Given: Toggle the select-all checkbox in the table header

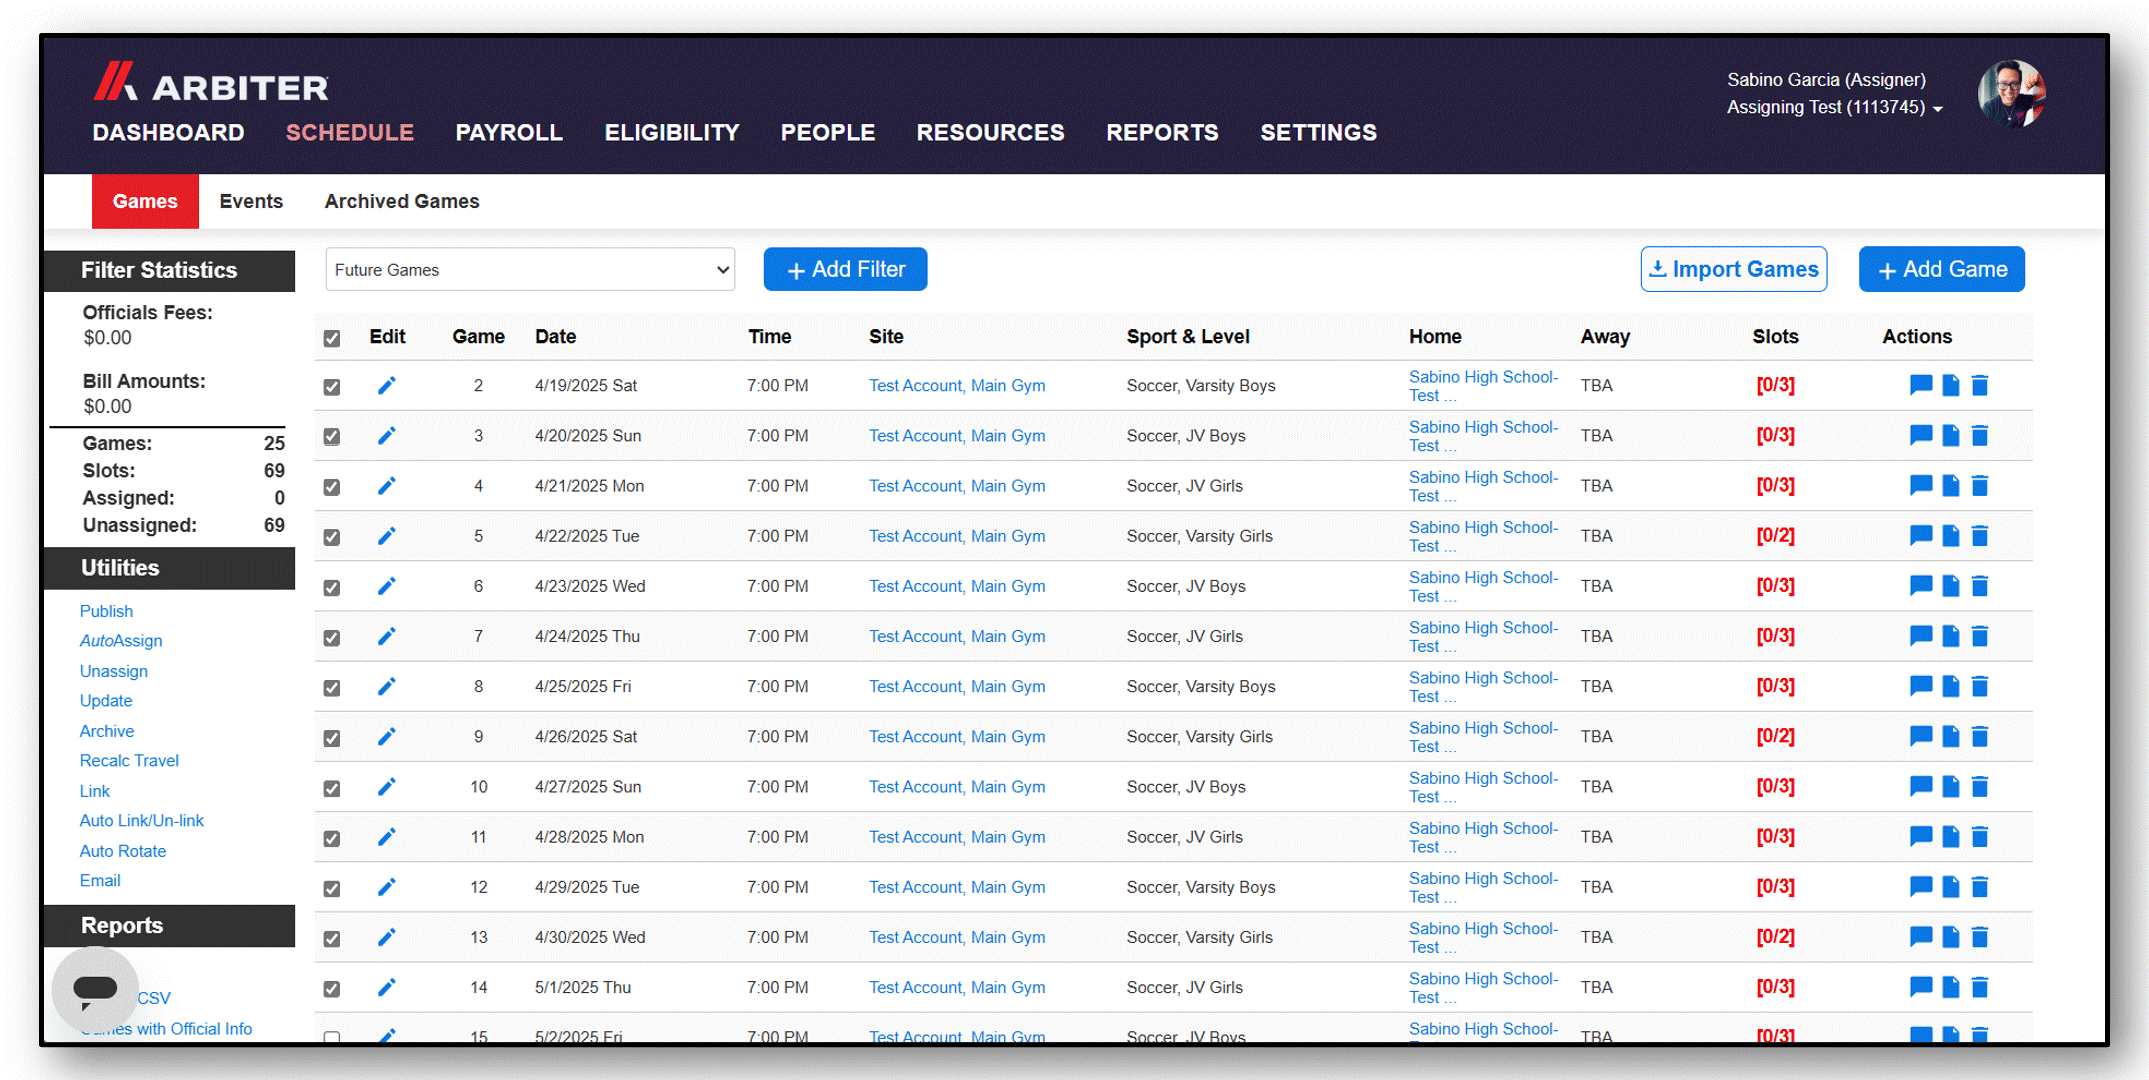Looking at the screenshot, I should [332, 339].
